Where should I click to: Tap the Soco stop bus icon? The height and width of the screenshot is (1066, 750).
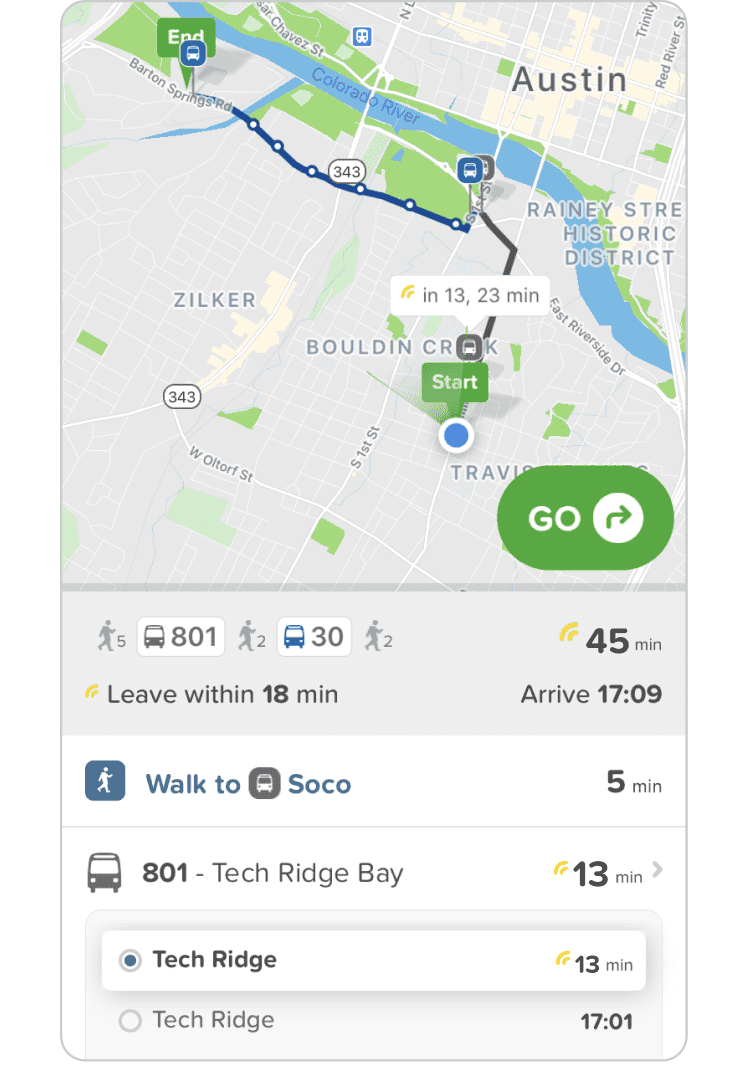click(265, 783)
